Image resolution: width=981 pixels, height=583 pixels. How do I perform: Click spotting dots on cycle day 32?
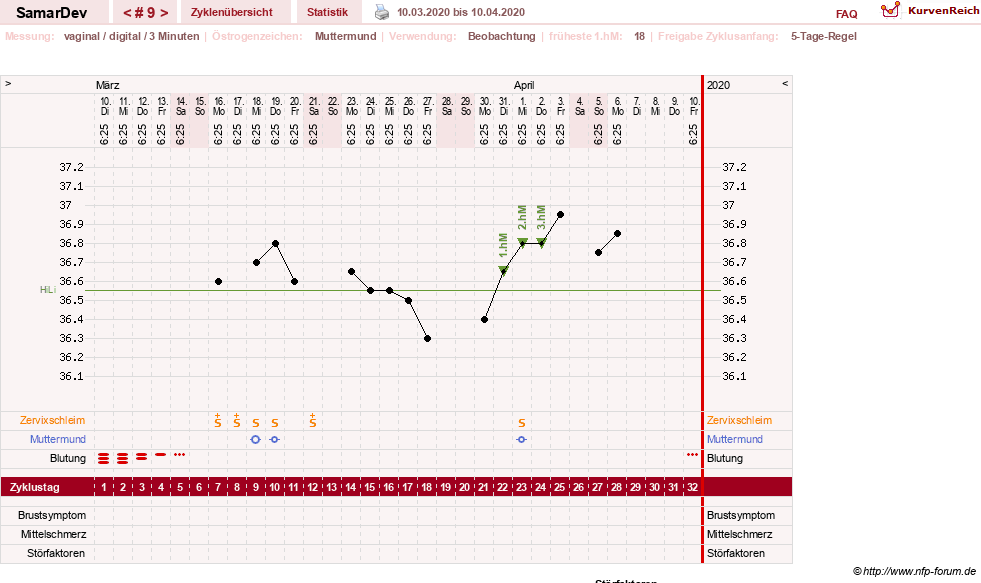coord(692,455)
